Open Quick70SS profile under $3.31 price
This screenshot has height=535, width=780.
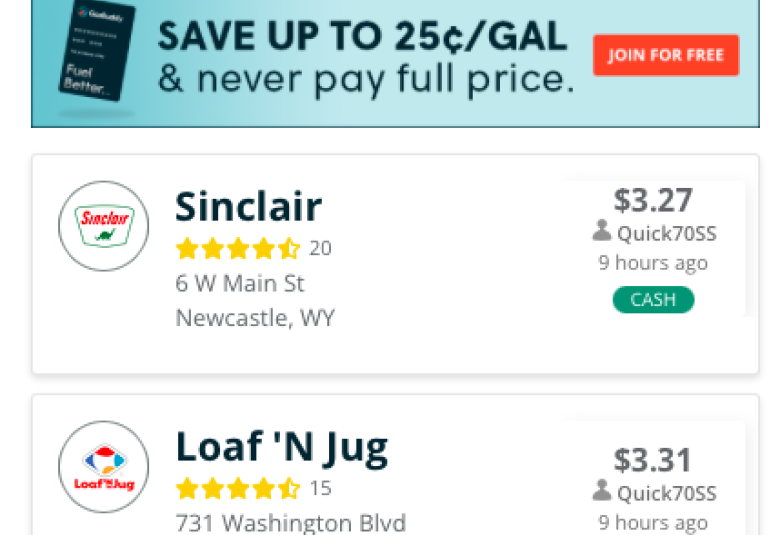[667, 493]
